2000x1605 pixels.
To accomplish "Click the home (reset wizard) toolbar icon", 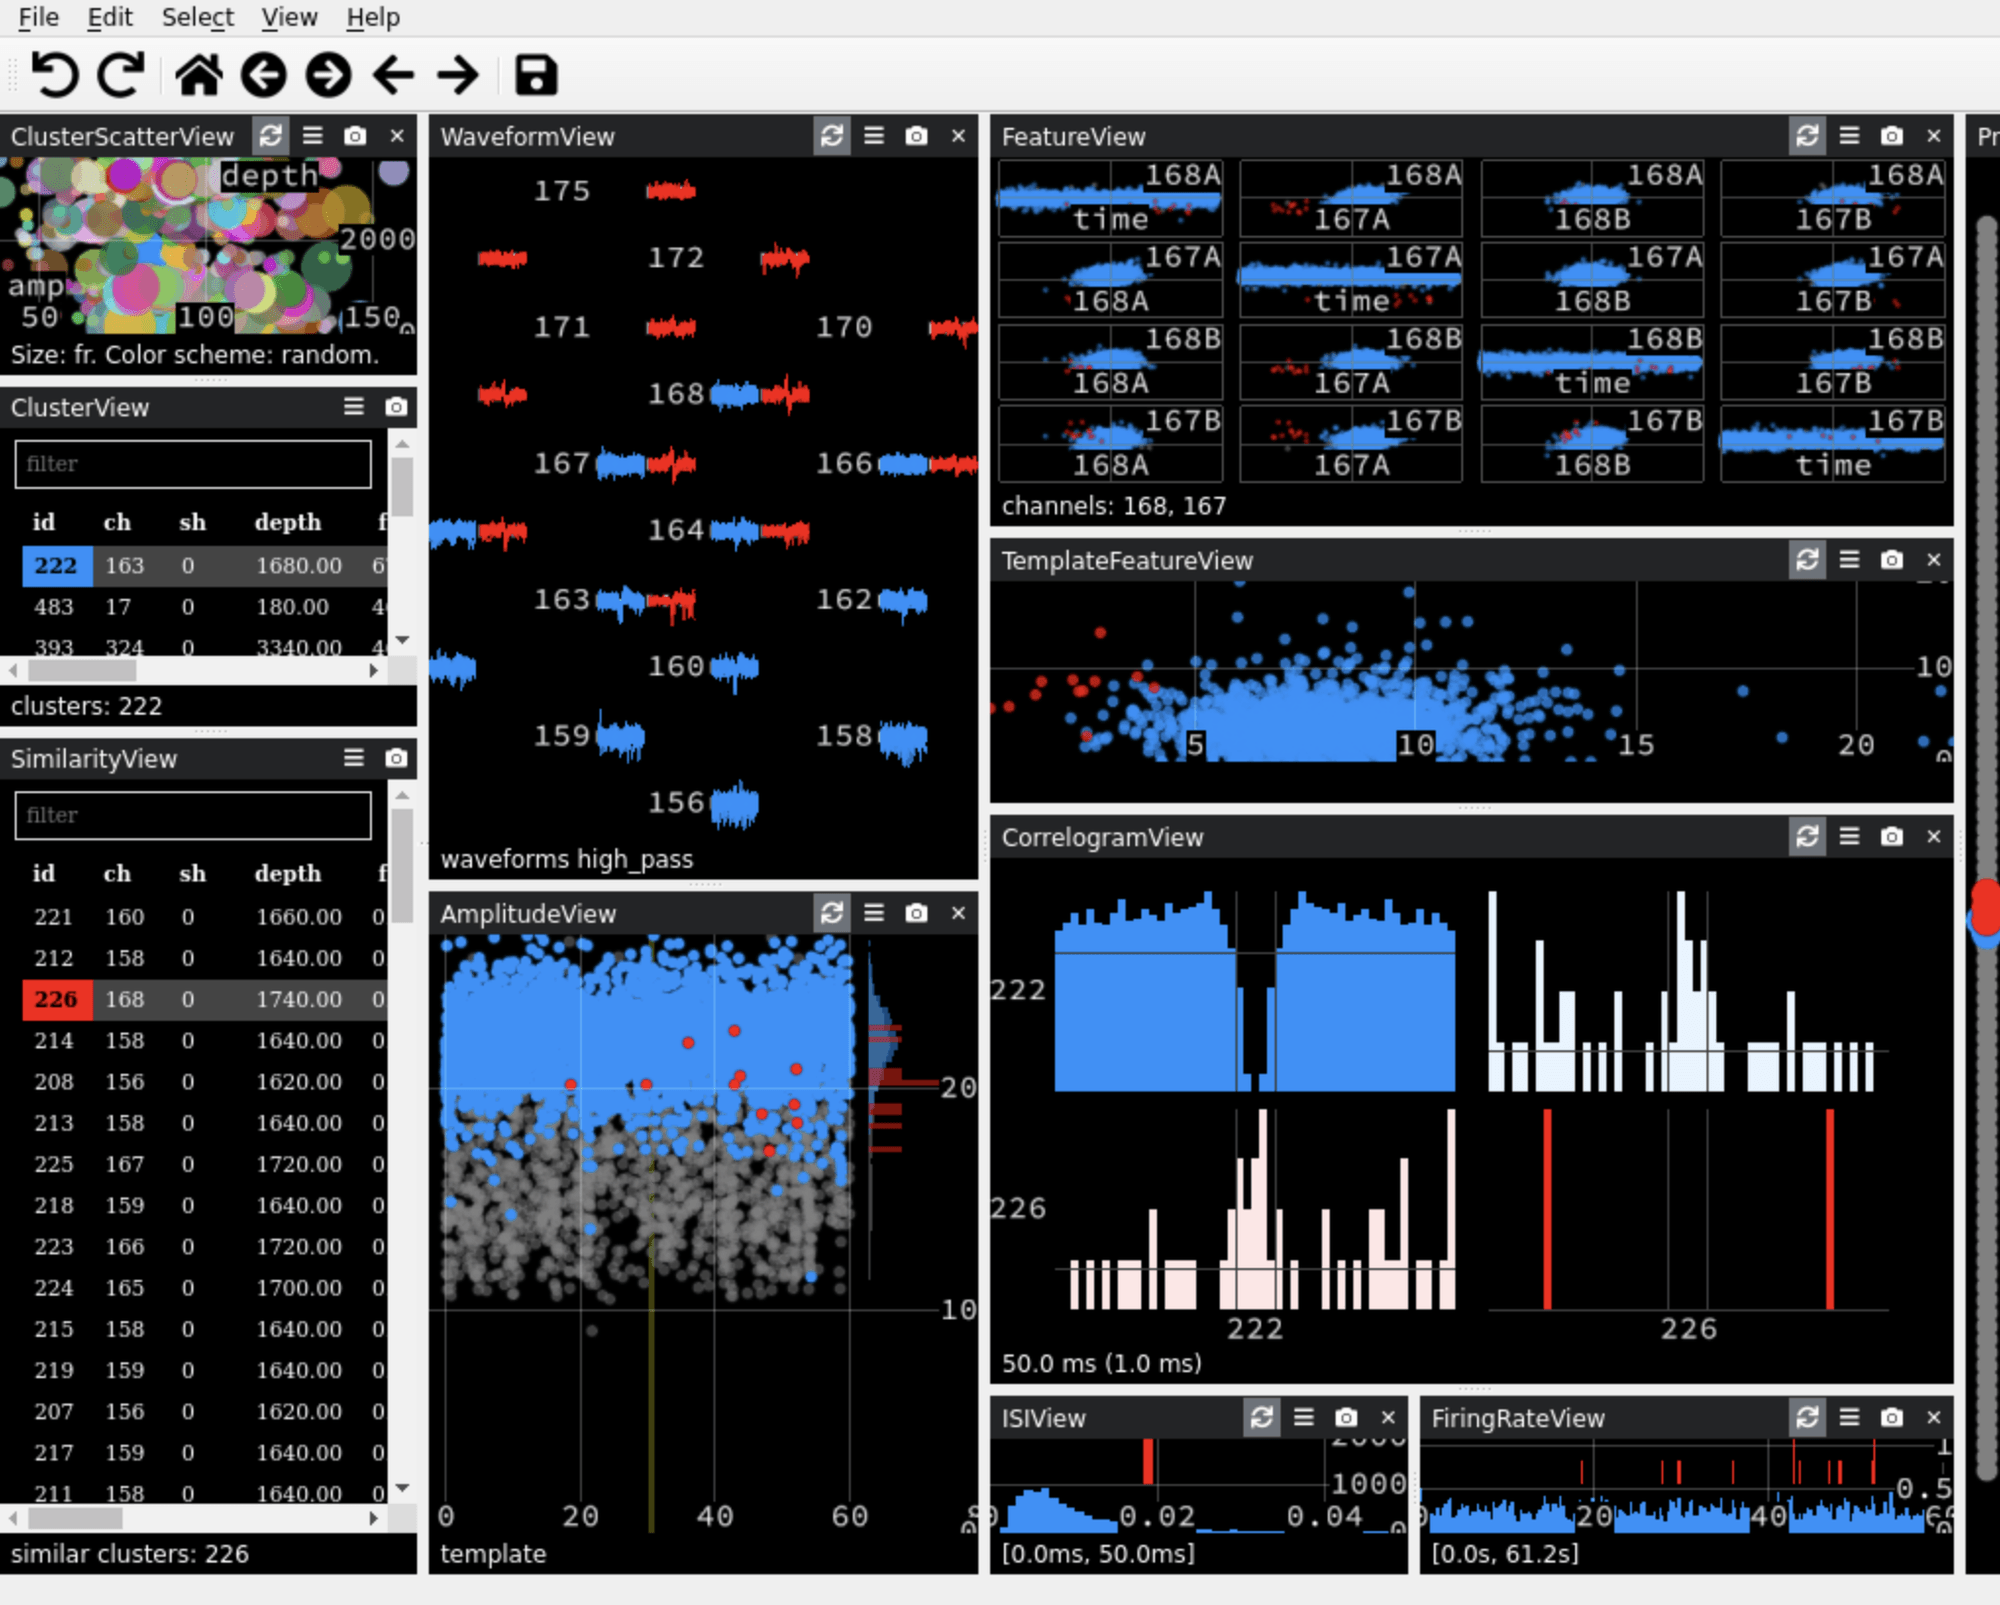I will pyautogui.click(x=198, y=75).
